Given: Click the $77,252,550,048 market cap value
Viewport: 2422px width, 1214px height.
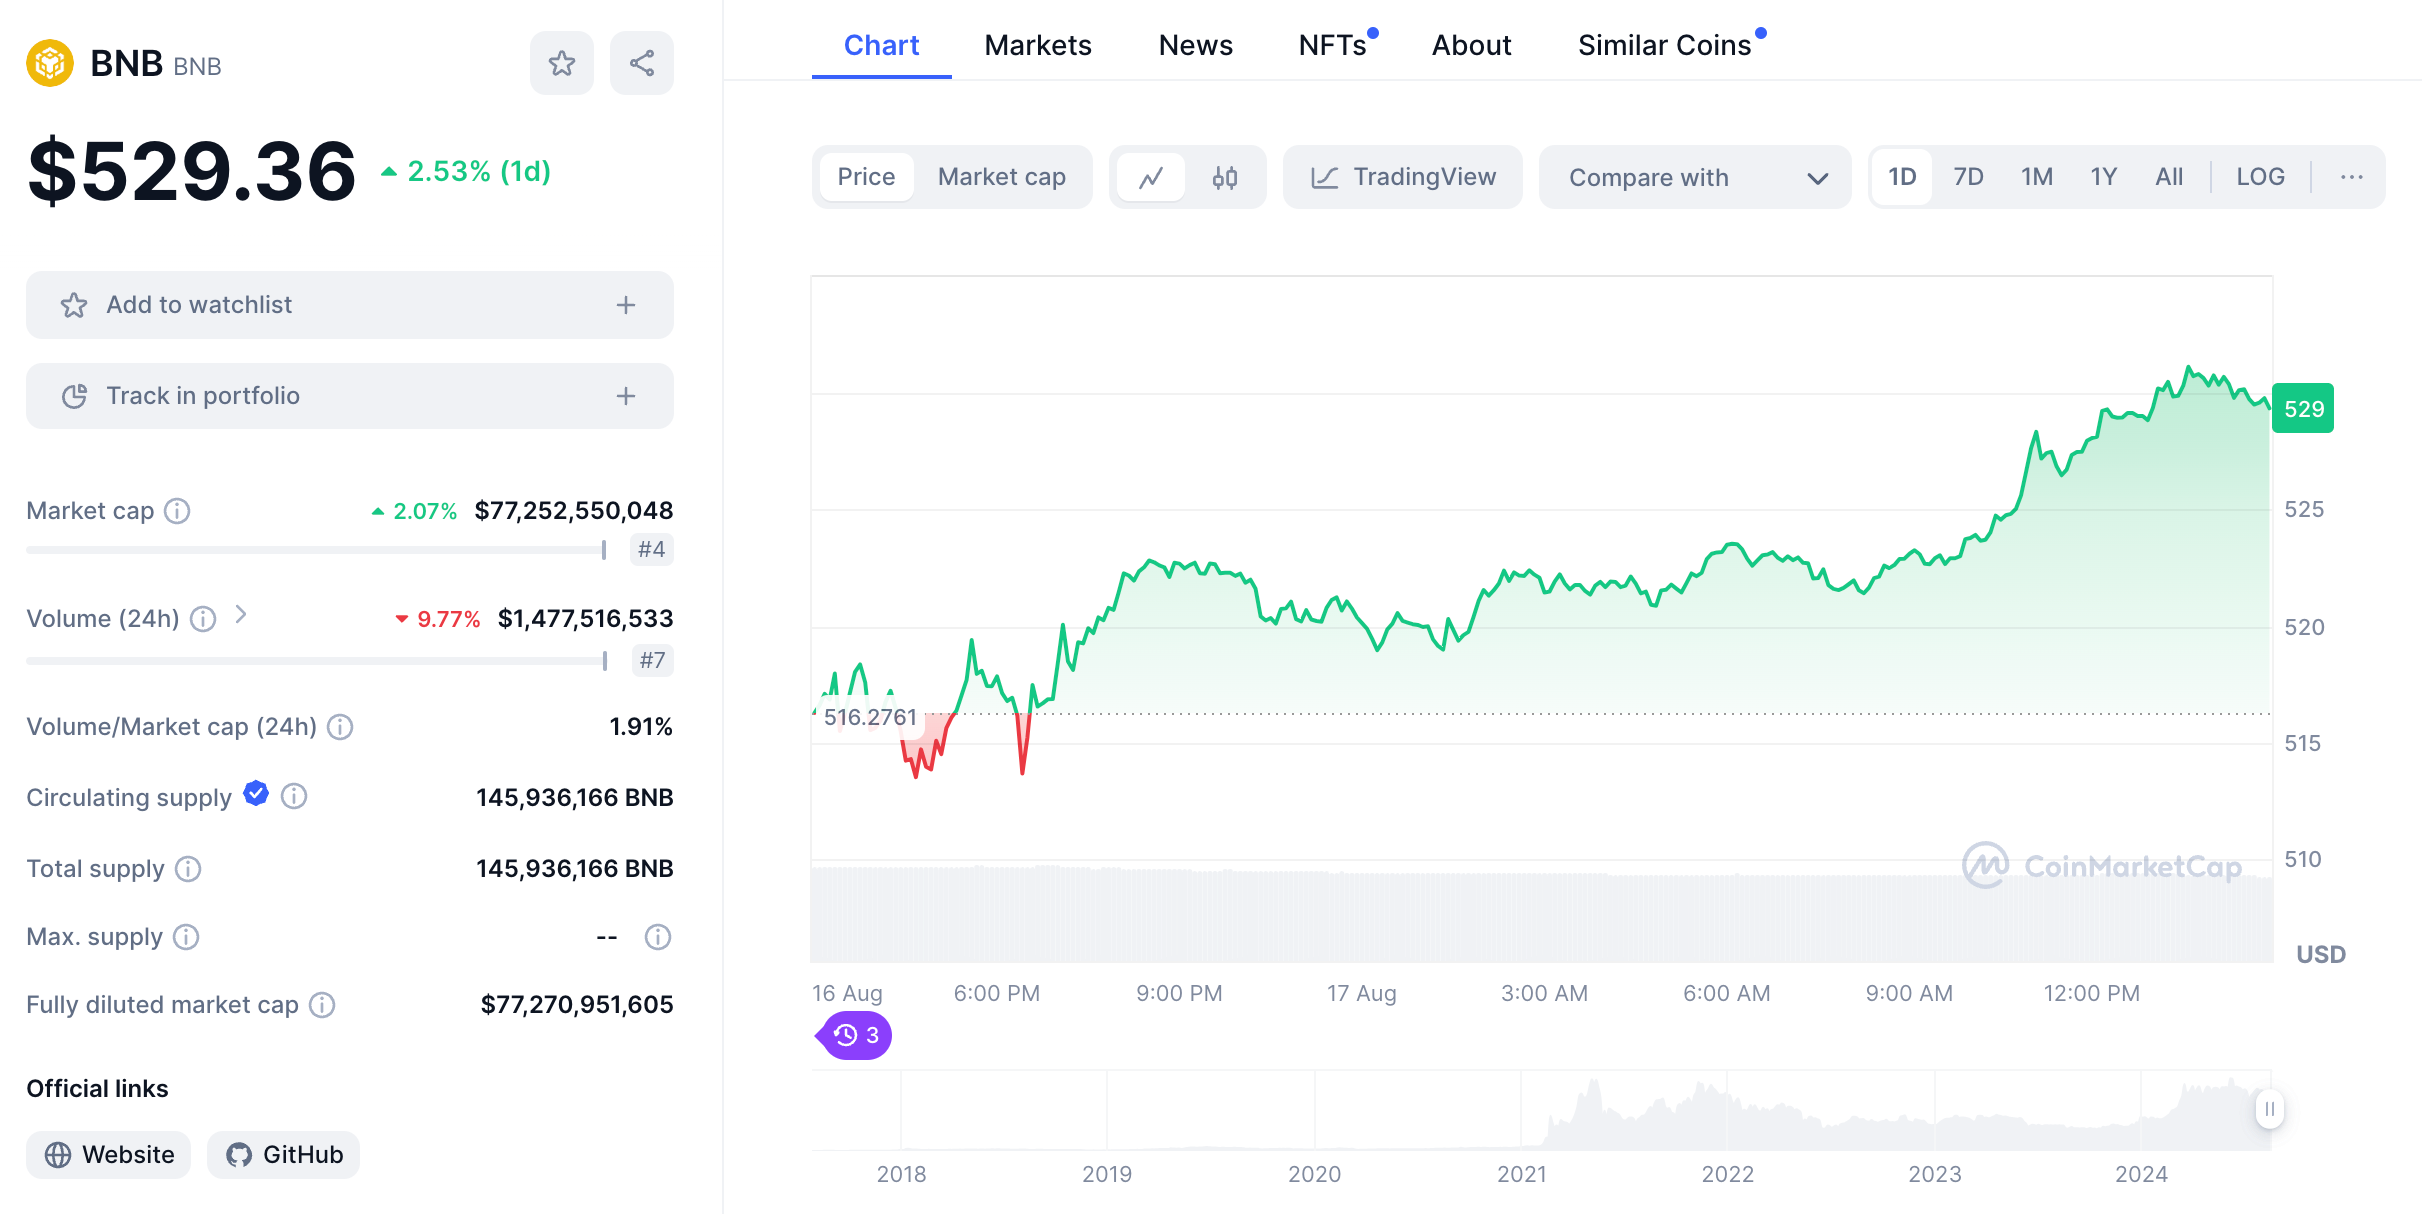Looking at the screenshot, I should tap(574, 511).
